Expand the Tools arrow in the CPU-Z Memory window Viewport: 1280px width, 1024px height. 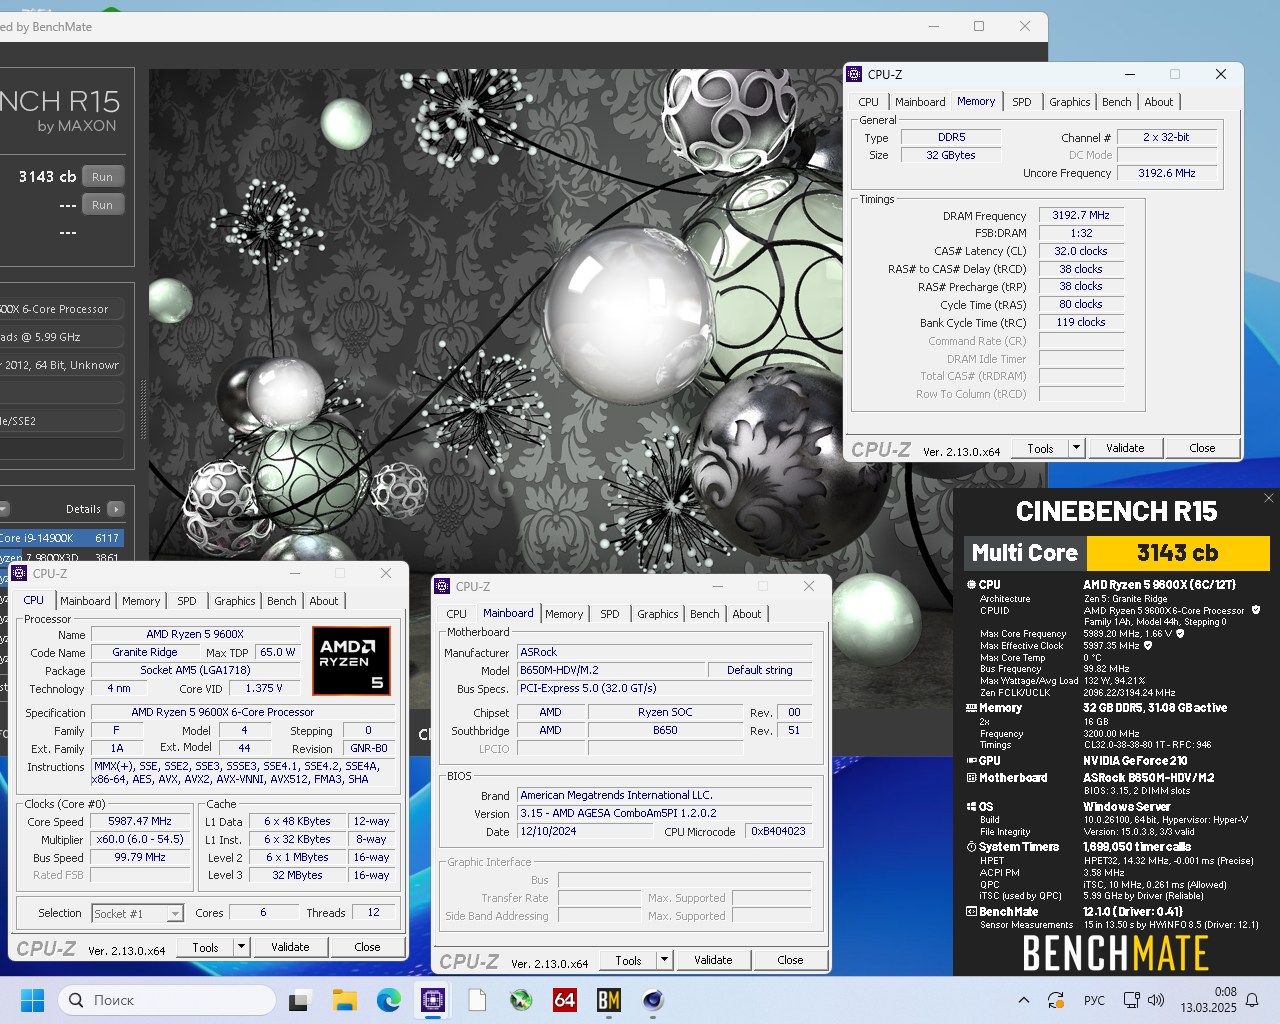tap(1076, 448)
